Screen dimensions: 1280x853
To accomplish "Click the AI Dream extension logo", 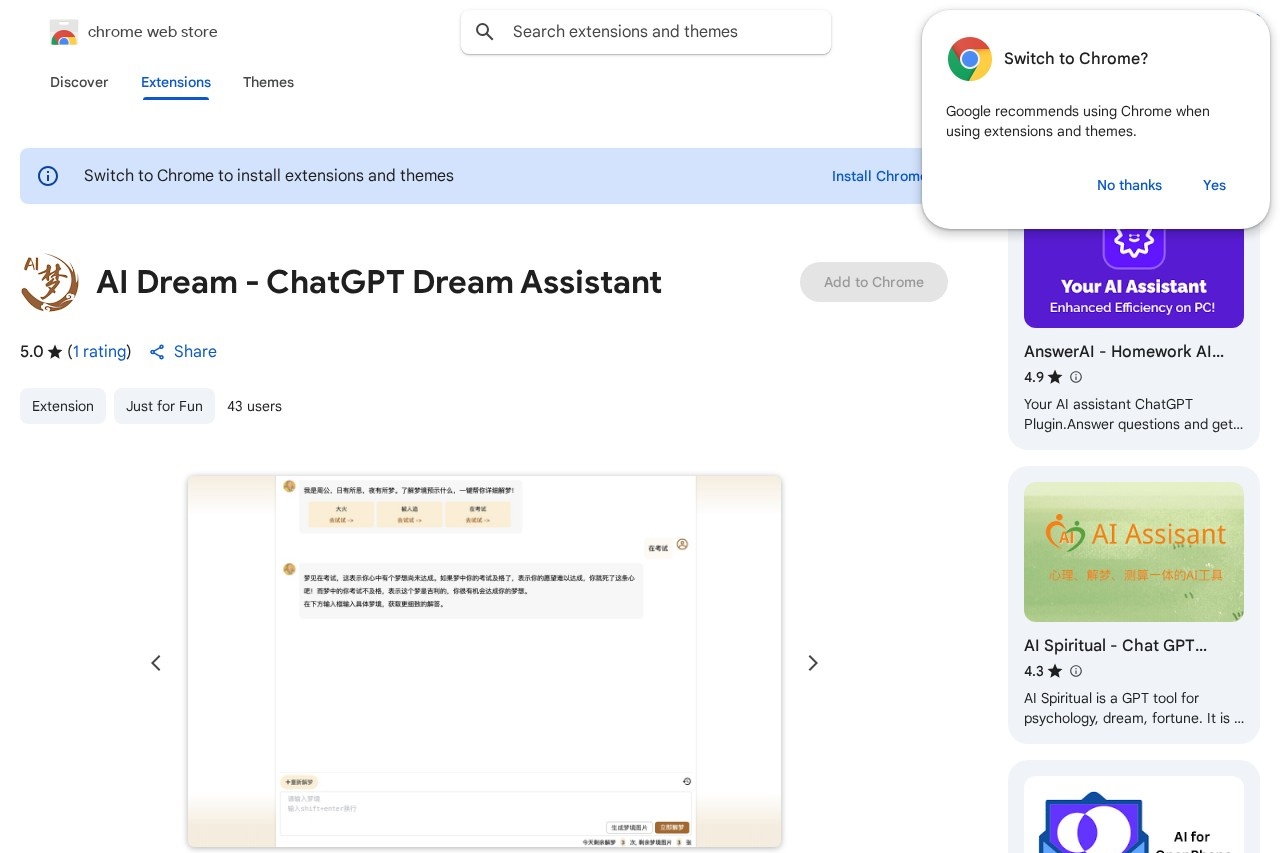I will [50, 283].
